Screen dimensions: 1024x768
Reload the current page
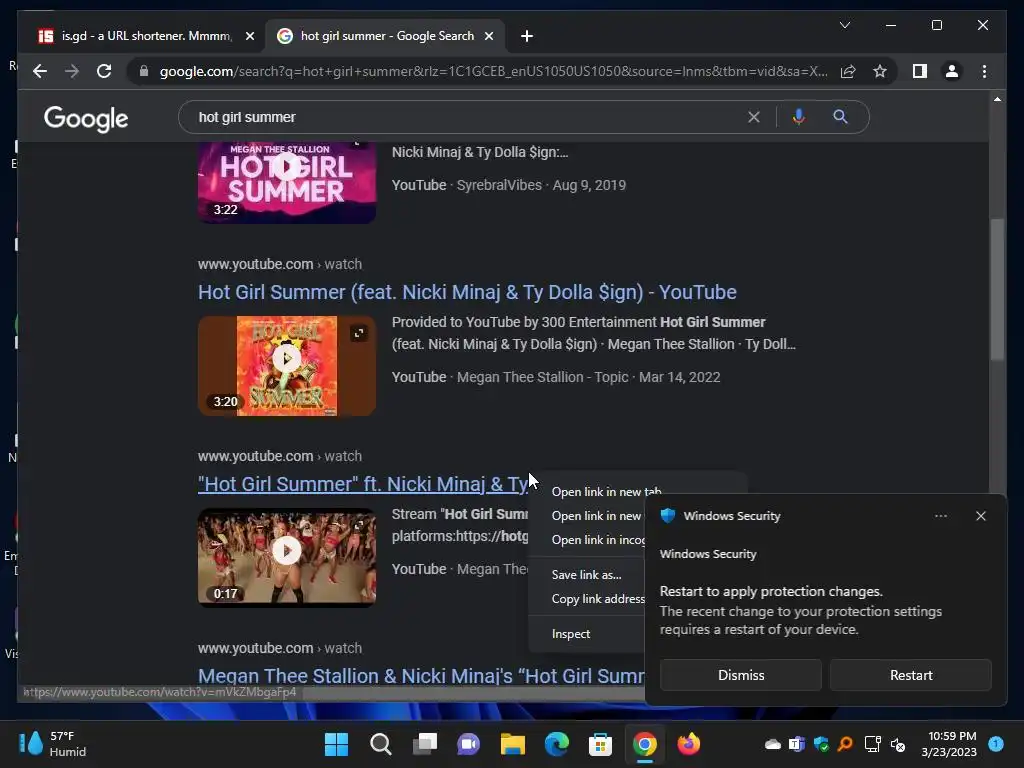(104, 71)
